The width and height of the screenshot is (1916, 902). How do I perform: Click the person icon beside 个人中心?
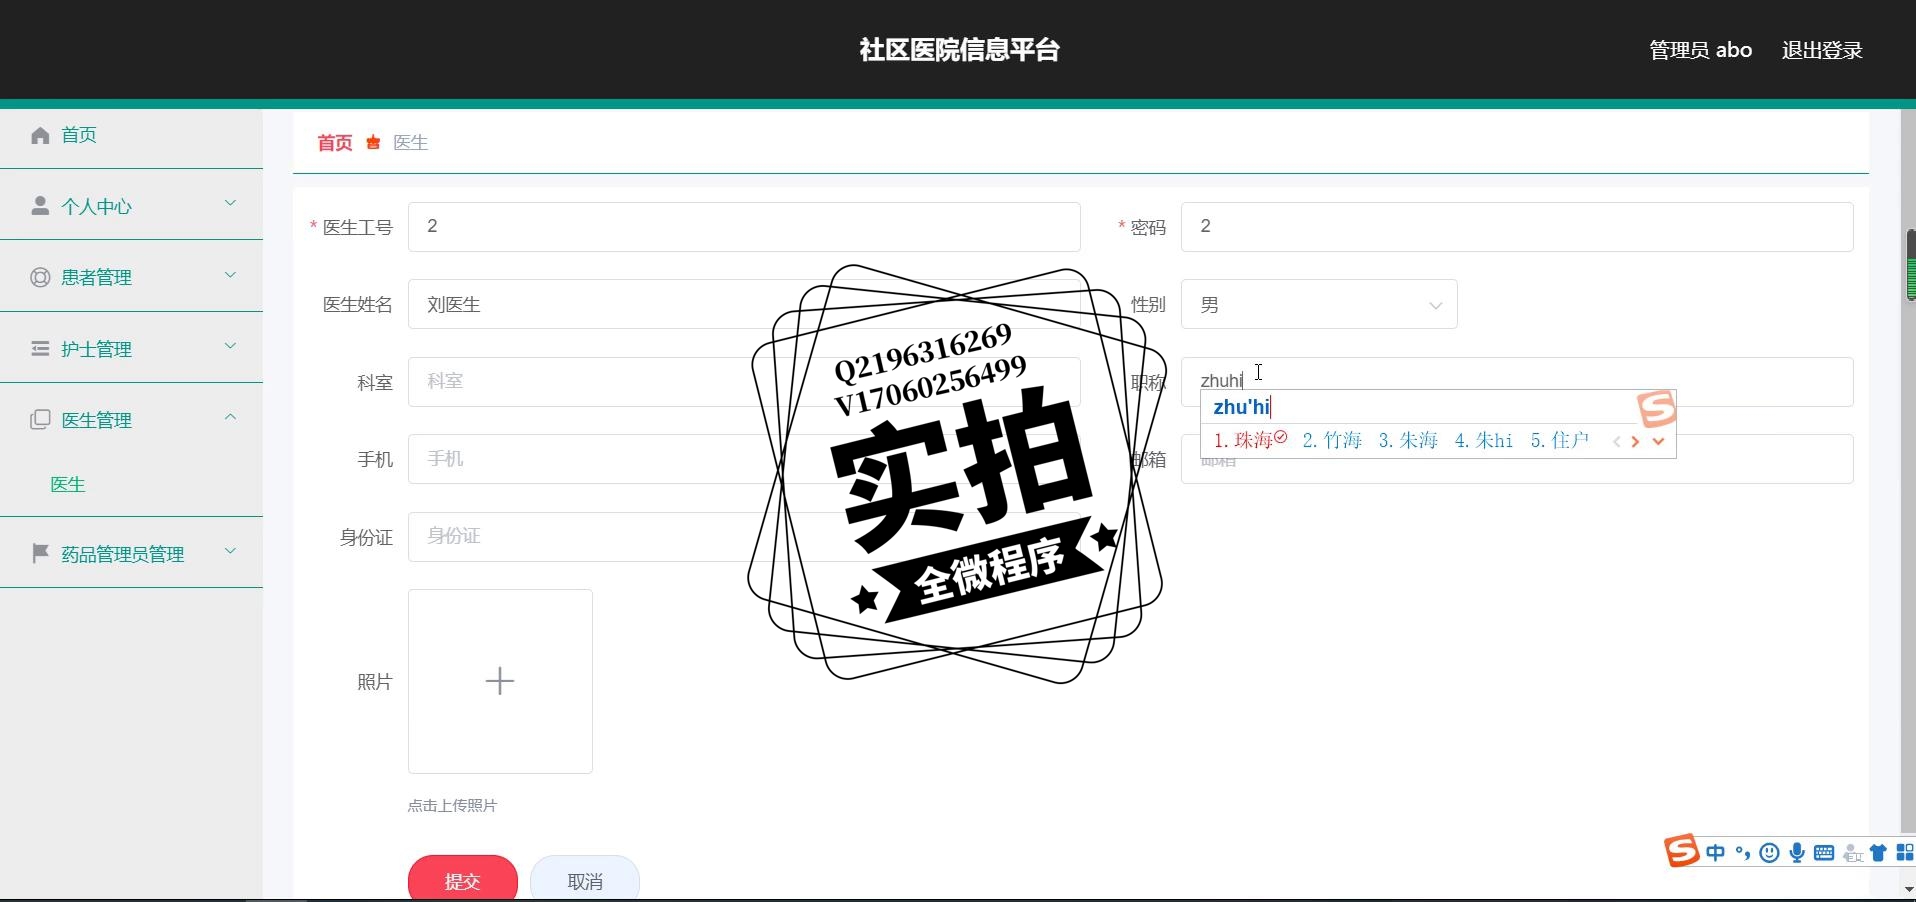pyautogui.click(x=40, y=206)
